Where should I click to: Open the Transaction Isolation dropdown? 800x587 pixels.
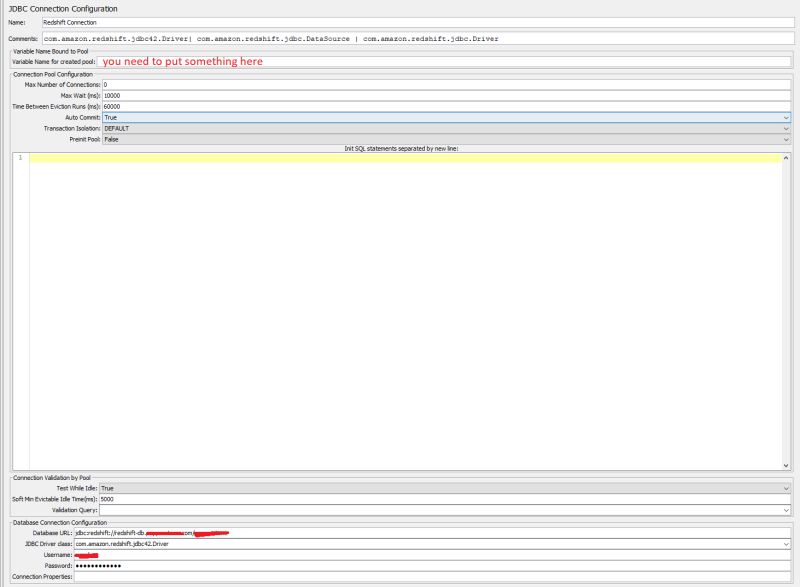400,129
